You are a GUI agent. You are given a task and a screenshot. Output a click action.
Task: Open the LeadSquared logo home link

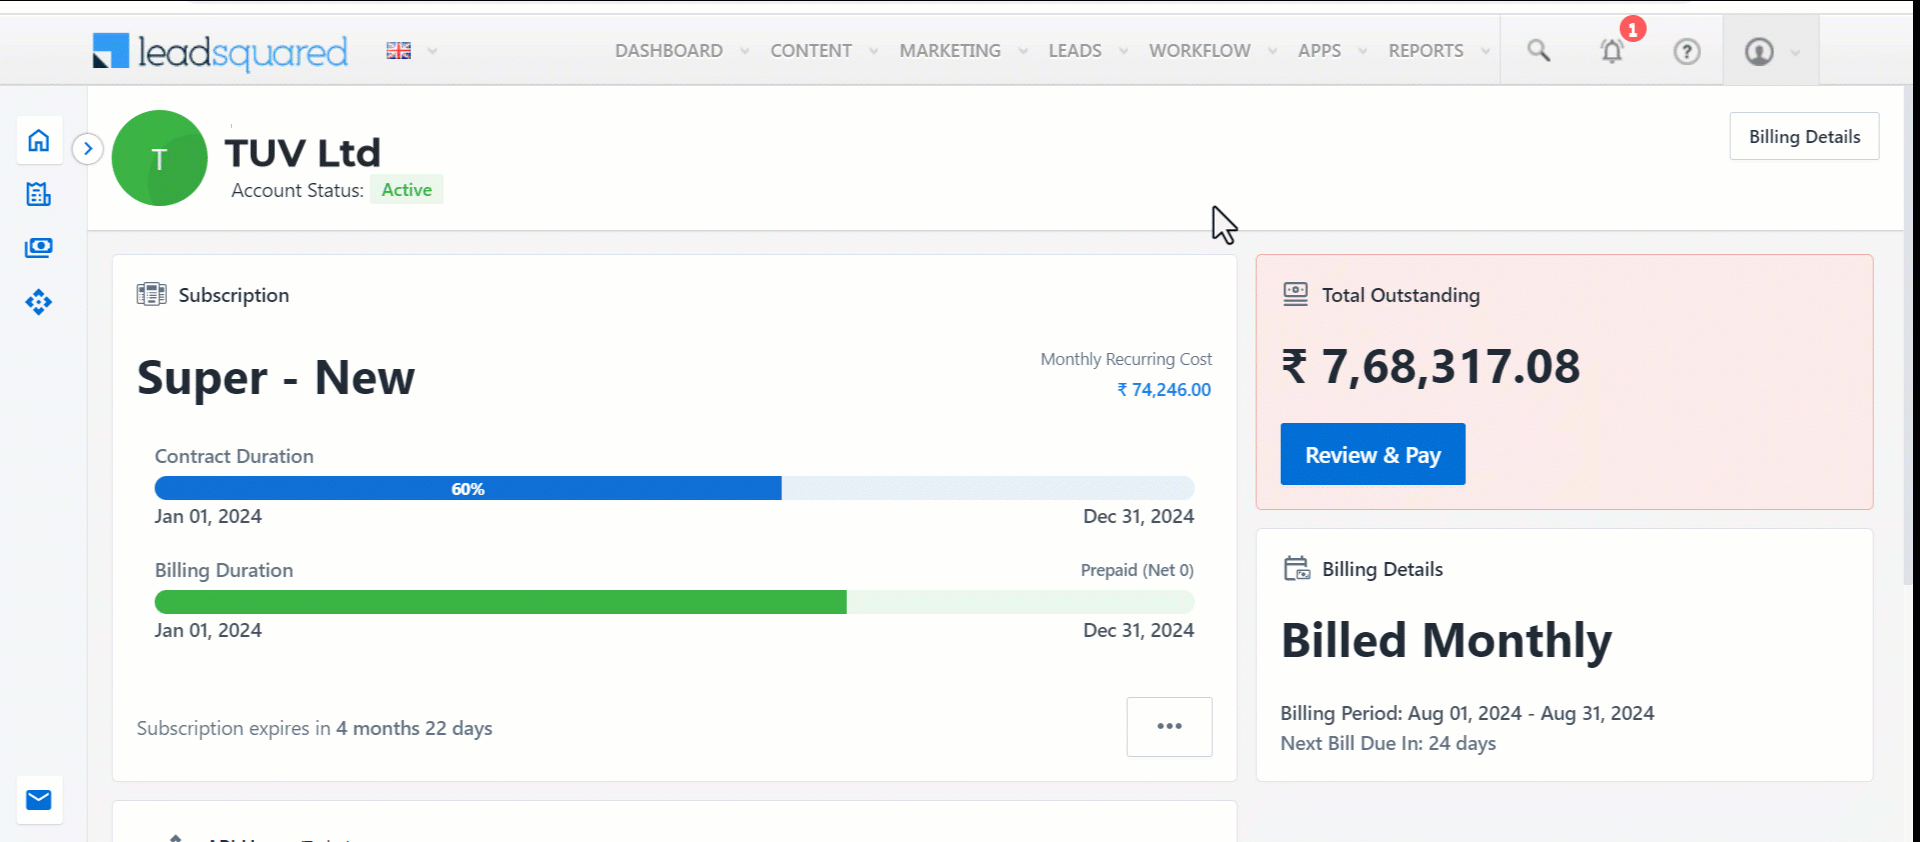[220, 52]
